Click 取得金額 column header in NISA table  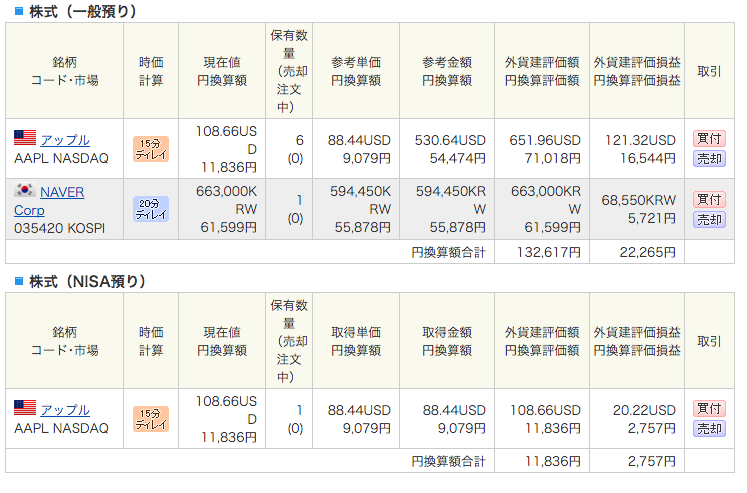[x=447, y=341]
